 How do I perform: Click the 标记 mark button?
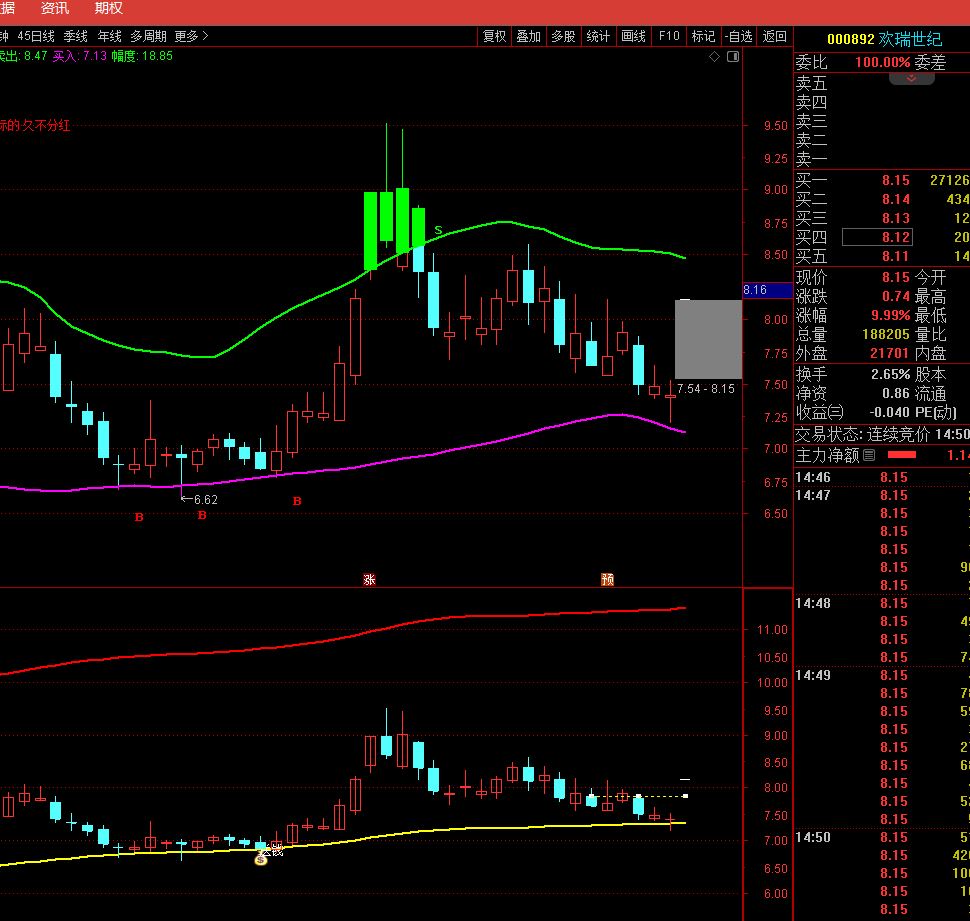pos(703,36)
